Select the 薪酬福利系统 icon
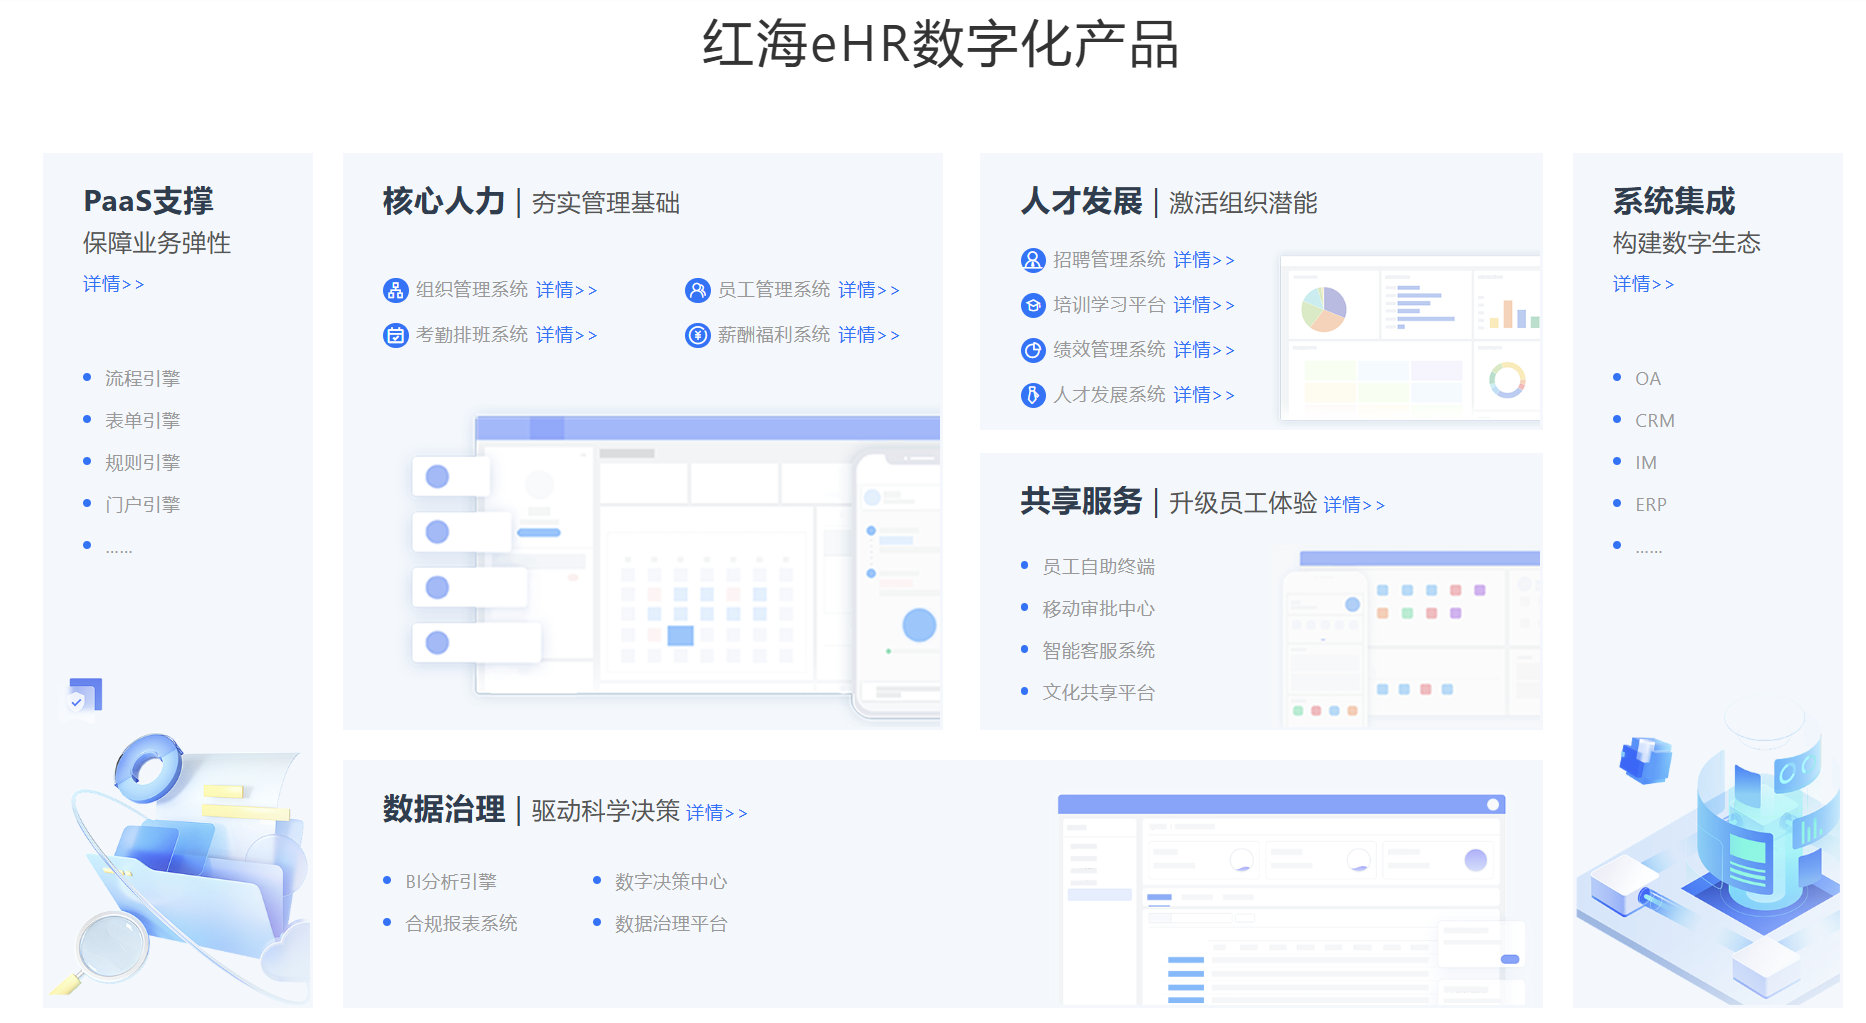 (697, 334)
